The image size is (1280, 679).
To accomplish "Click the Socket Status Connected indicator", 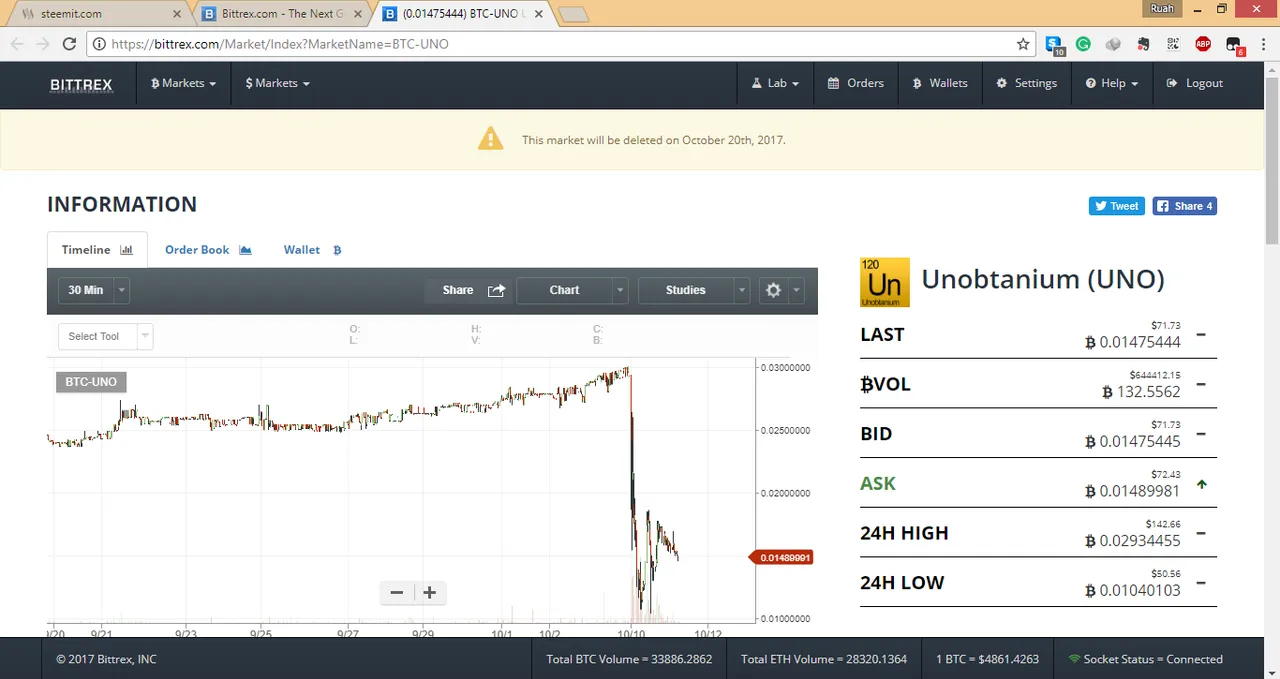I will click(x=1146, y=660).
